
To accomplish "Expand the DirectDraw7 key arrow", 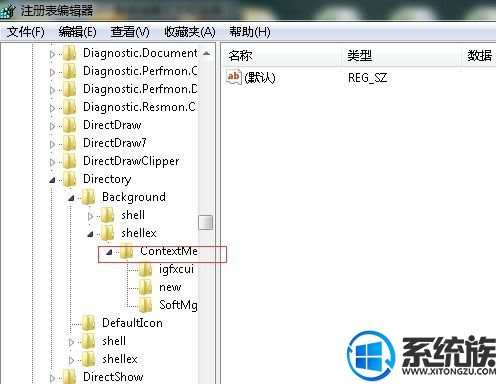I will (x=52, y=144).
